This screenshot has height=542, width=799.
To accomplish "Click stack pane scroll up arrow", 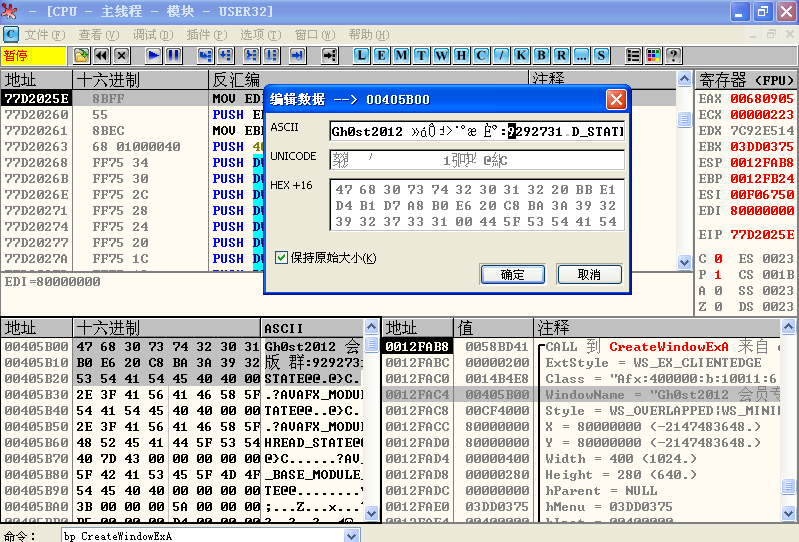I will [x=788, y=327].
